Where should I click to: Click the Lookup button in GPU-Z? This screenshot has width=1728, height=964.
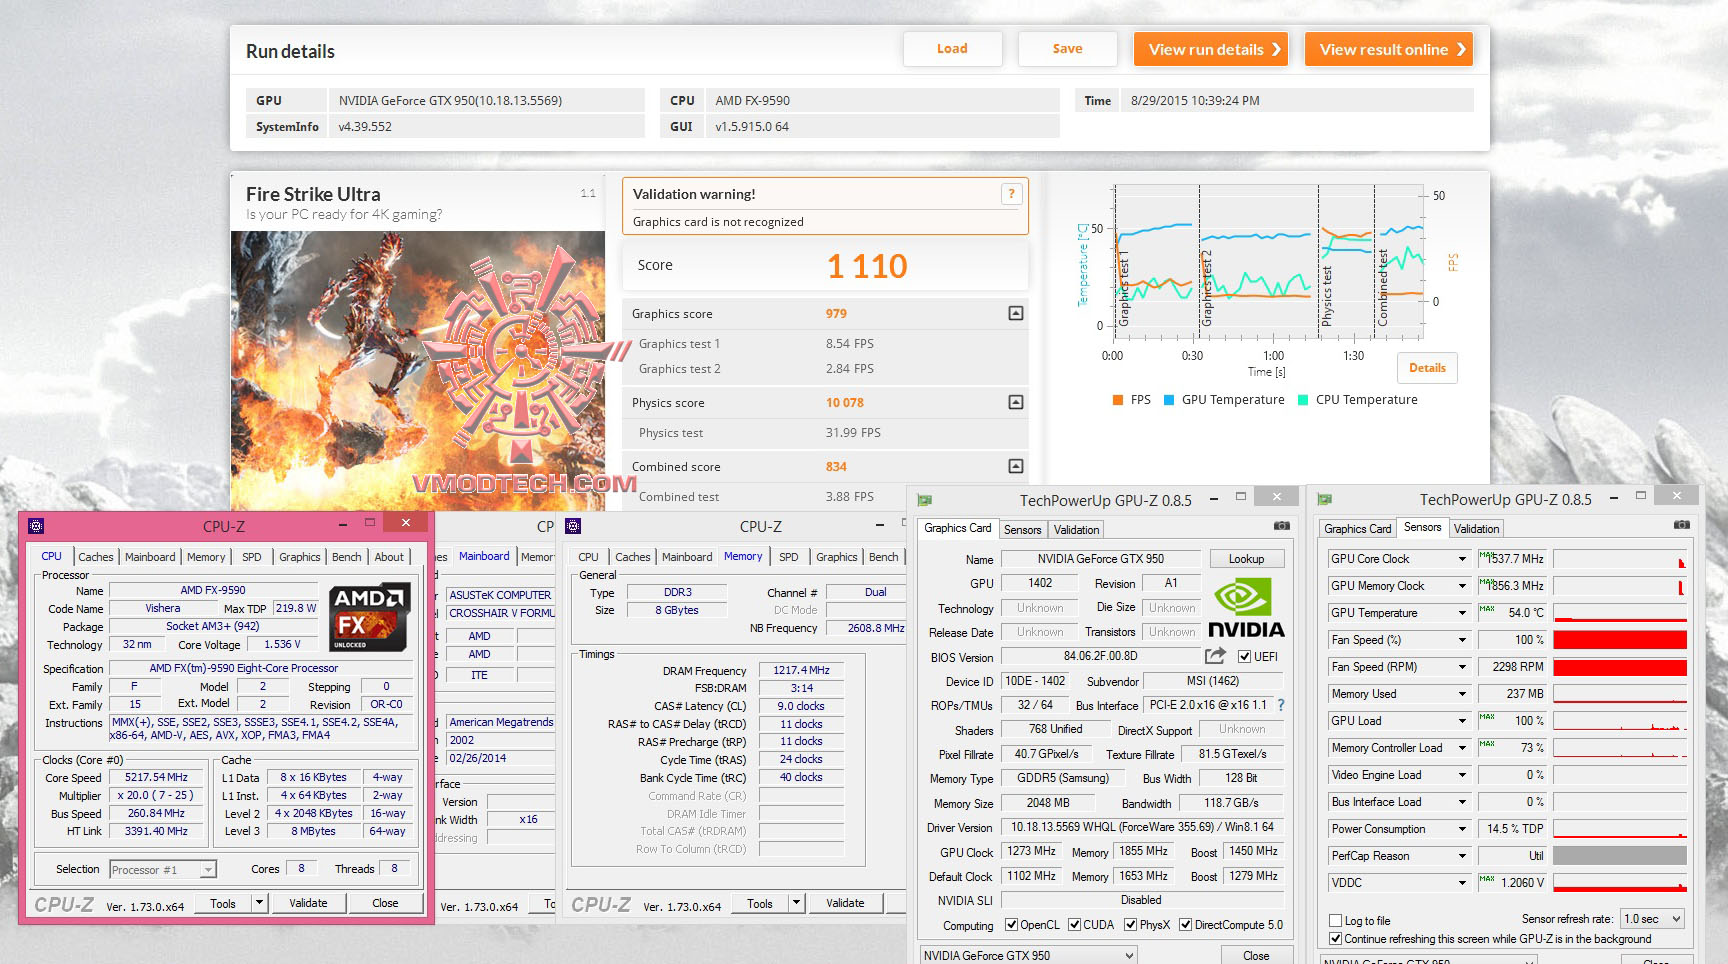click(1246, 559)
